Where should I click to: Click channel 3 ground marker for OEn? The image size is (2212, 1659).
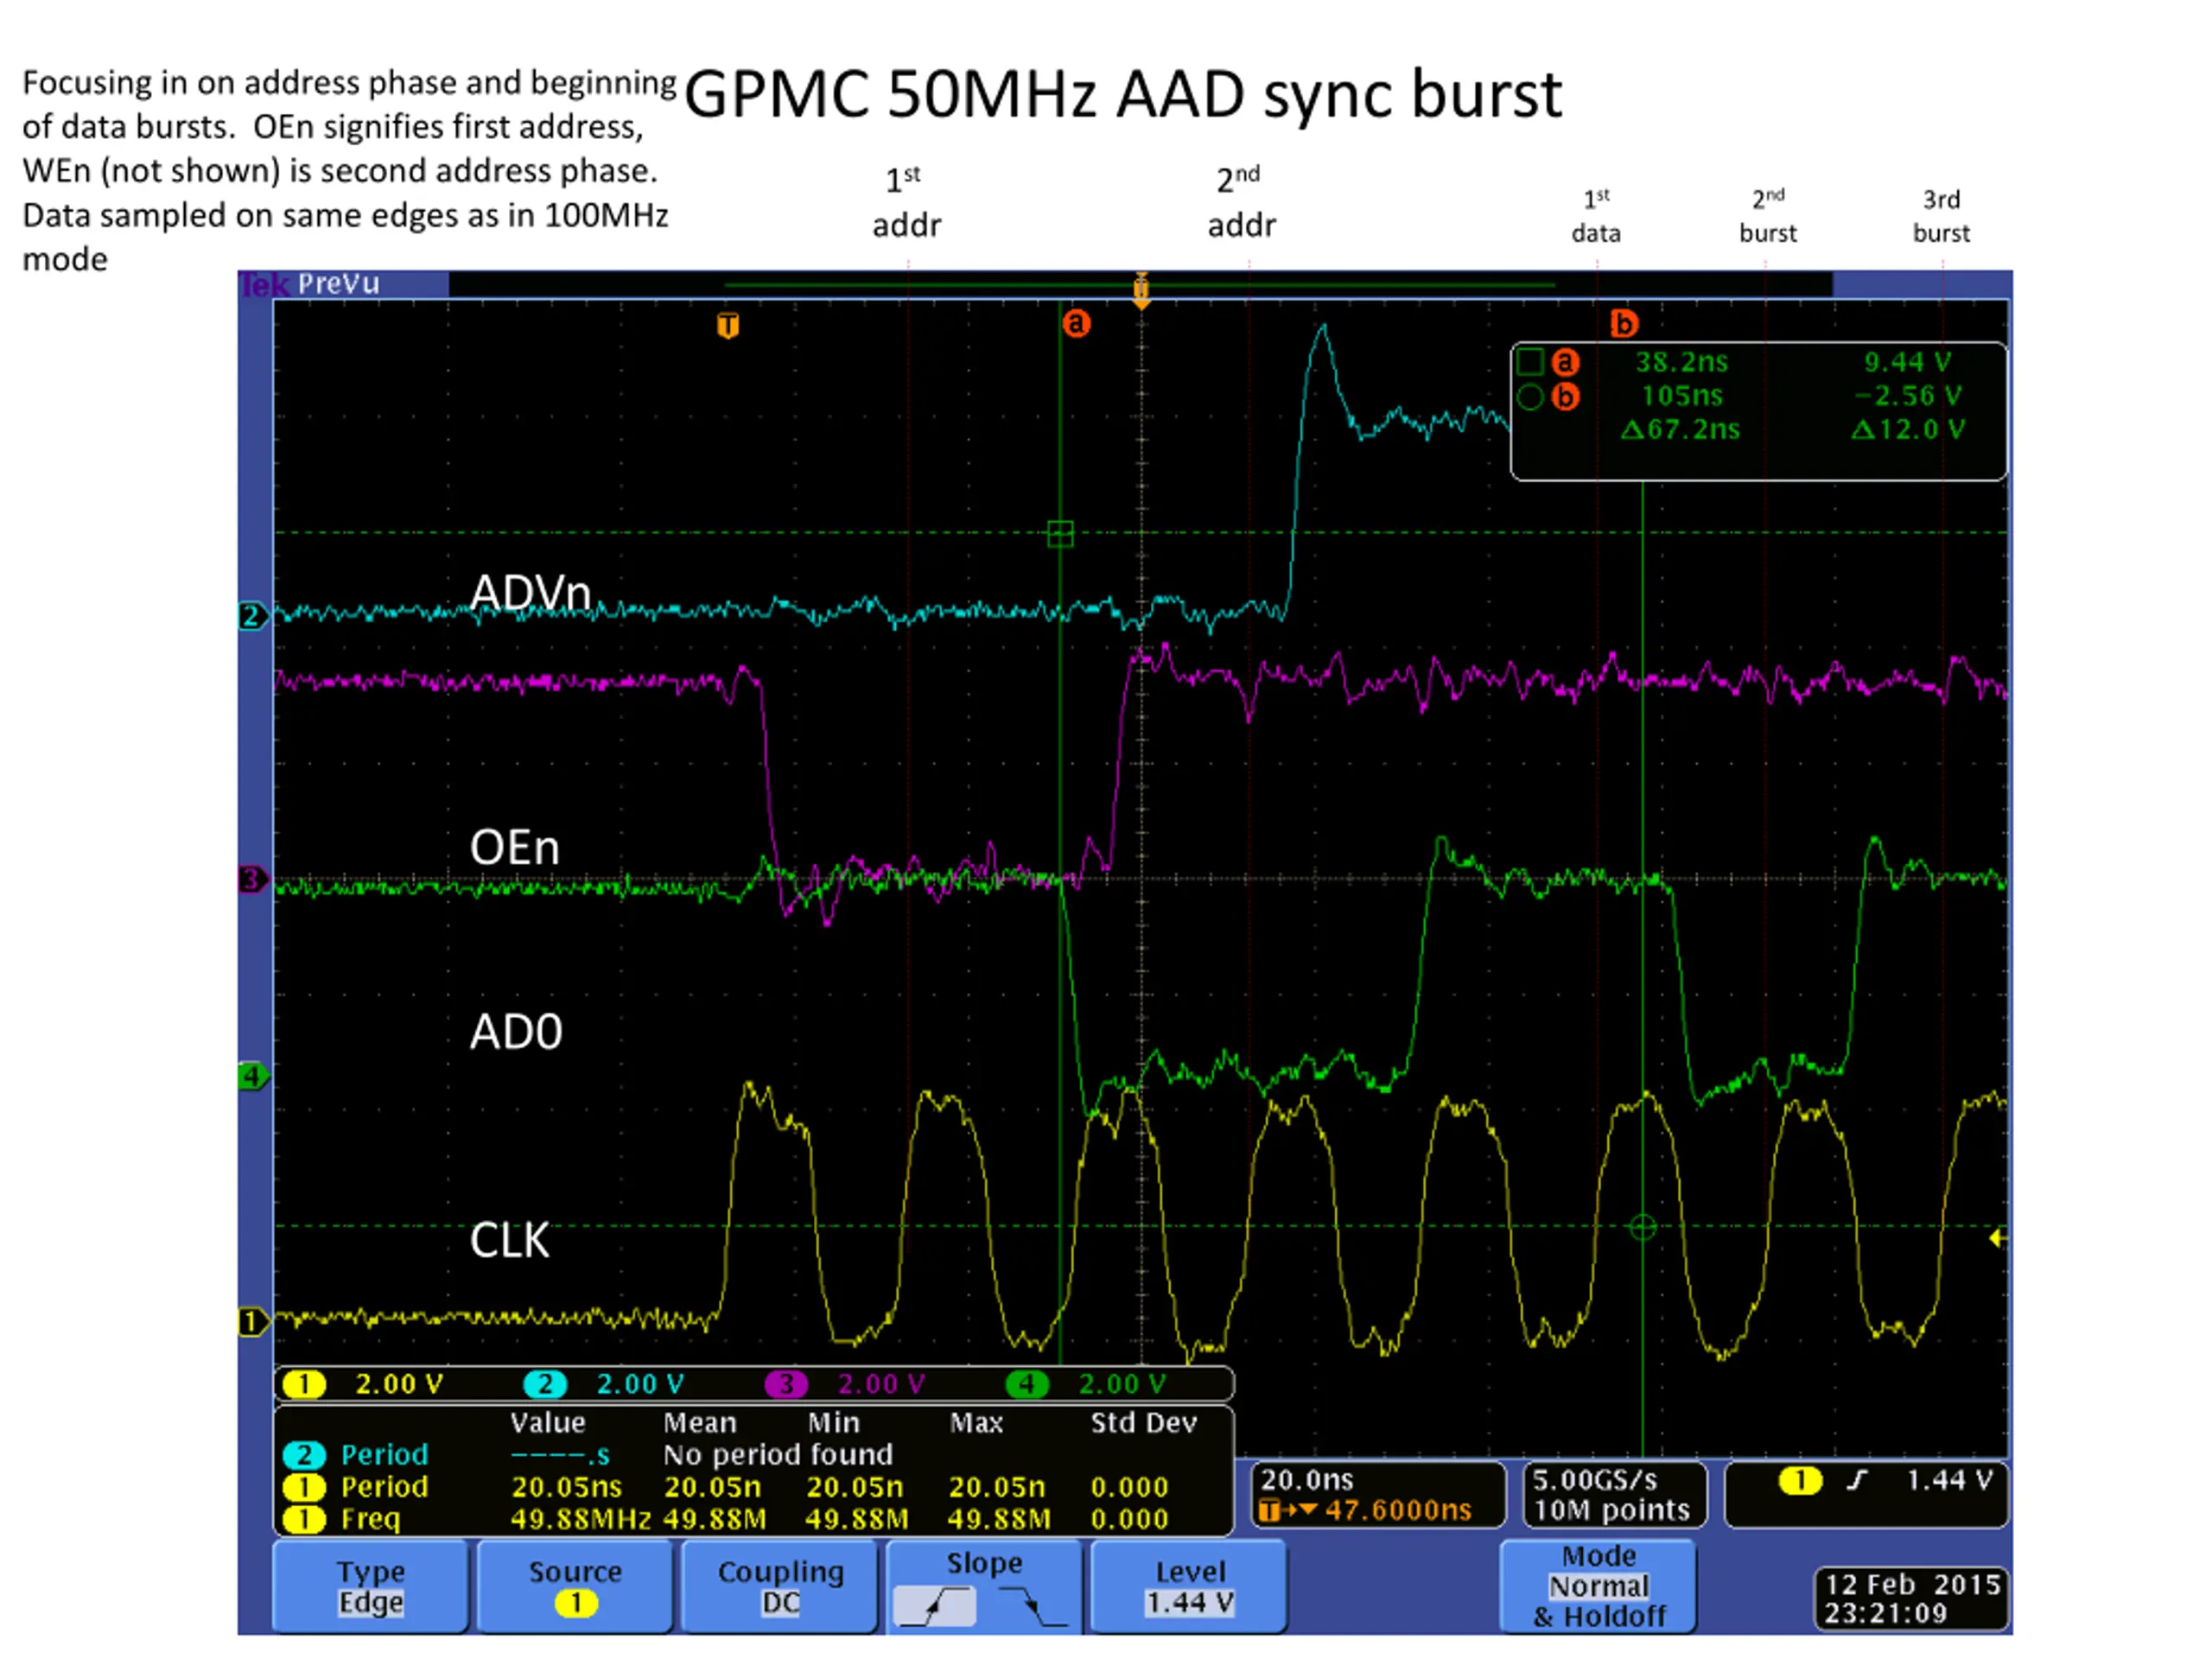click(252, 880)
